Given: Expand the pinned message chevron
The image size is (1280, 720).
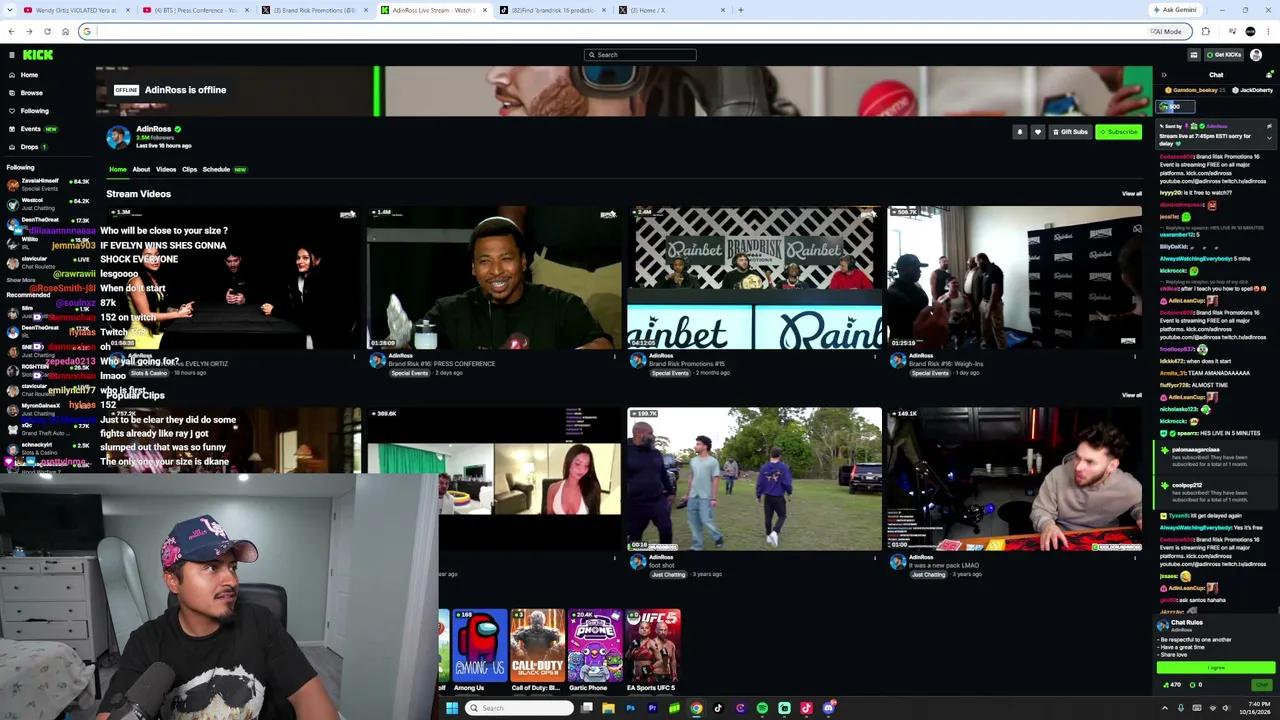Looking at the screenshot, I should tap(1269, 137).
